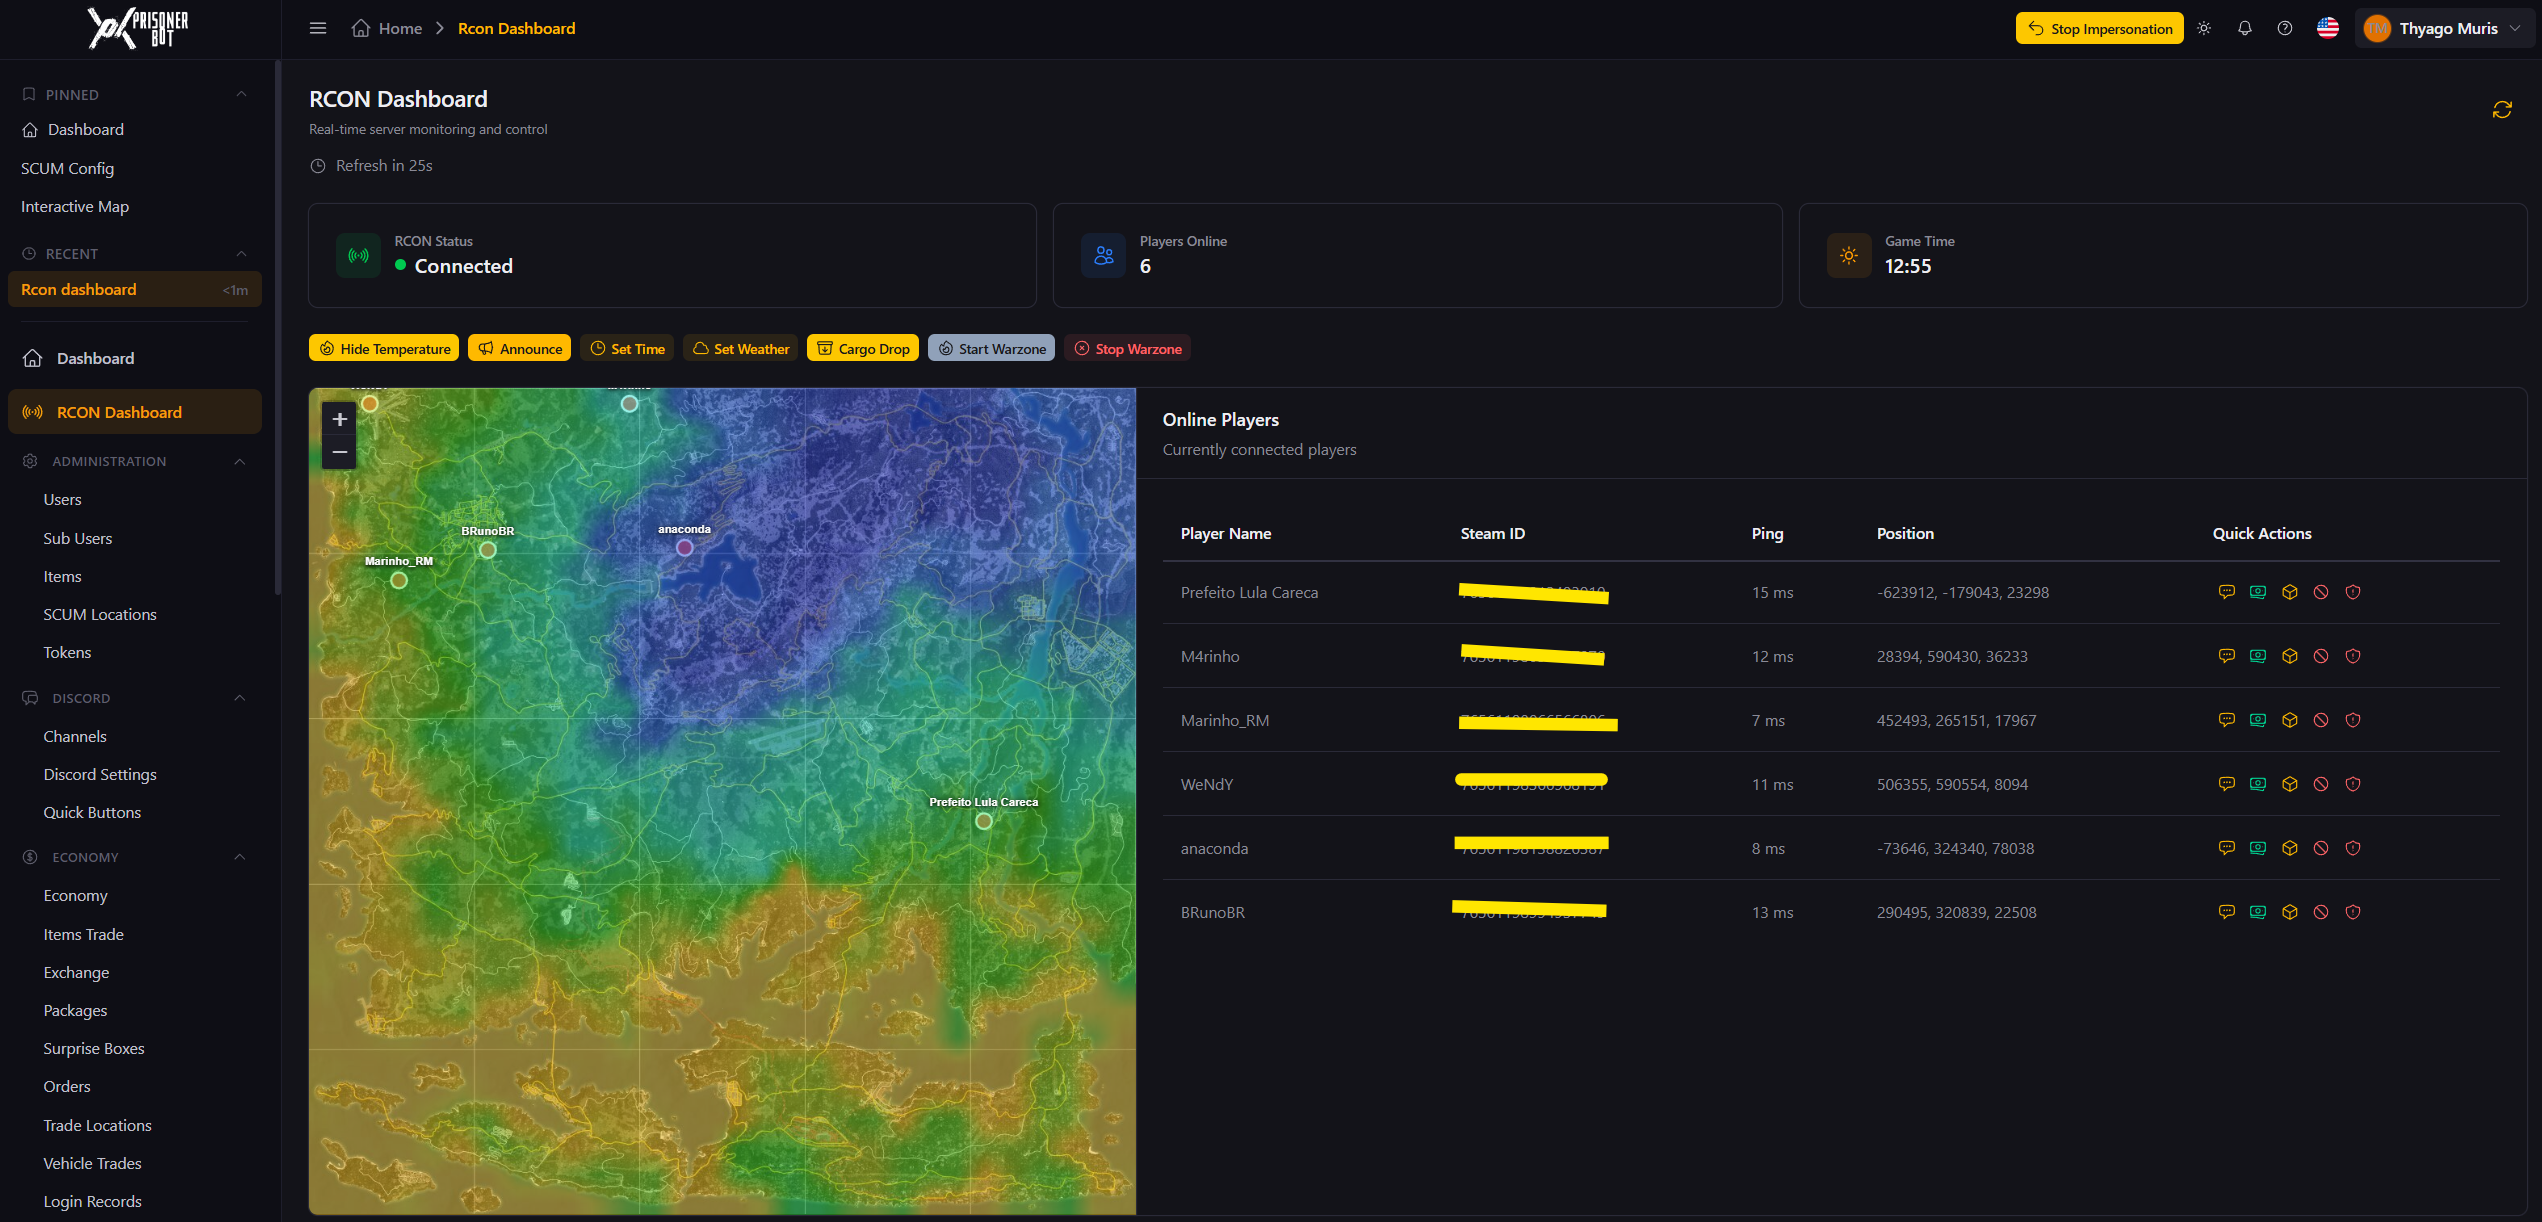Collapse the ADMINISTRATION sidebar section

point(239,461)
